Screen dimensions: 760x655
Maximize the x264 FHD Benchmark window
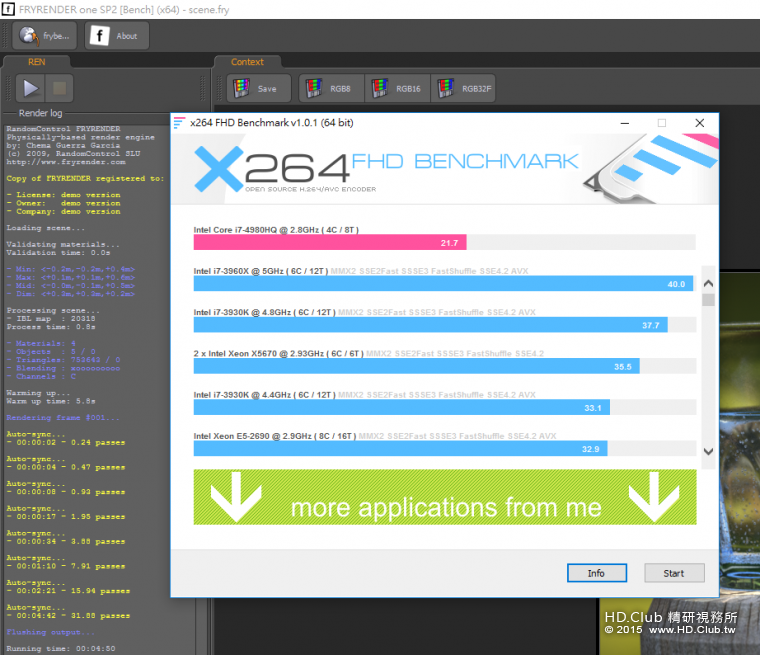point(661,123)
